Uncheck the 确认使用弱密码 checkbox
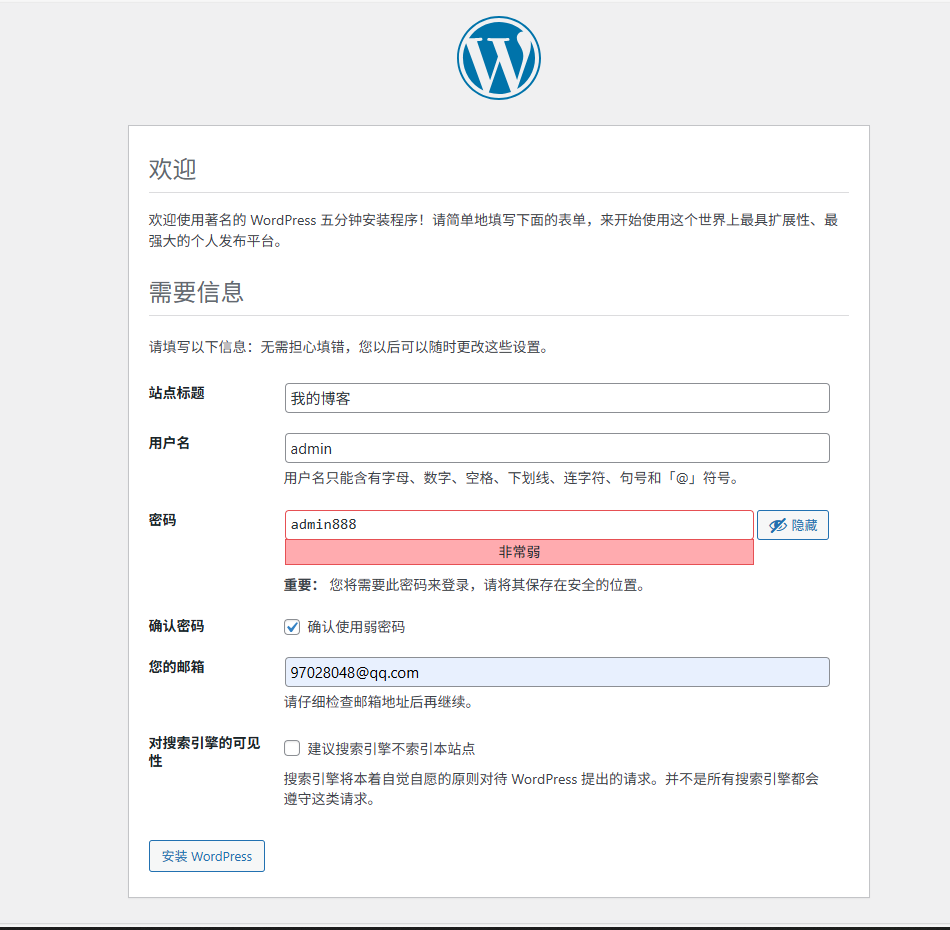 [x=292, y=627]
